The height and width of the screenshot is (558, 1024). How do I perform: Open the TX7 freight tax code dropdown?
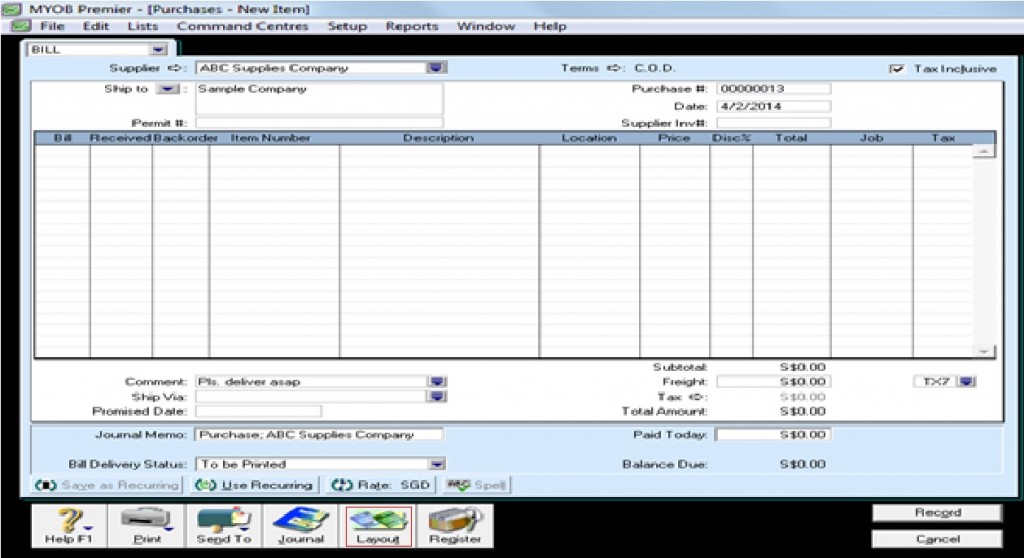pos(967,382)
